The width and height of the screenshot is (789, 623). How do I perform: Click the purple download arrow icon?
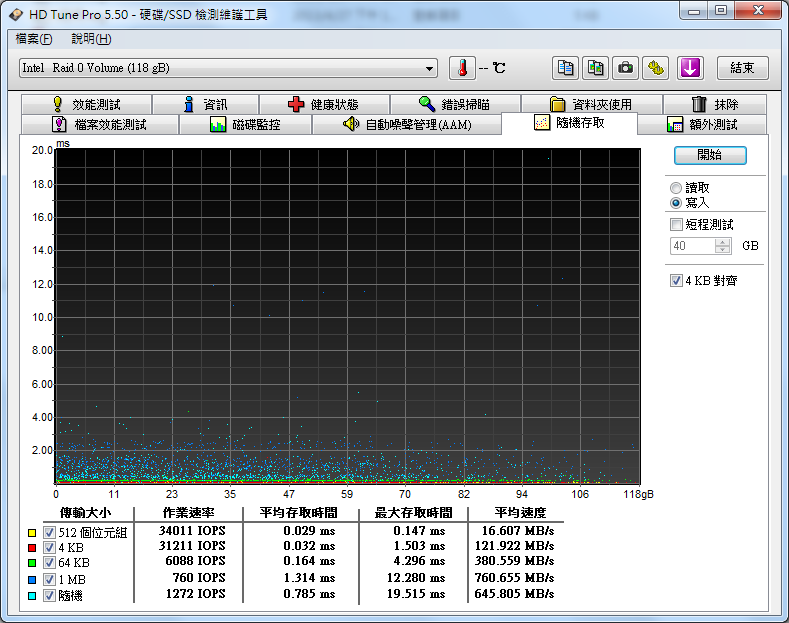tap(690, 68)
